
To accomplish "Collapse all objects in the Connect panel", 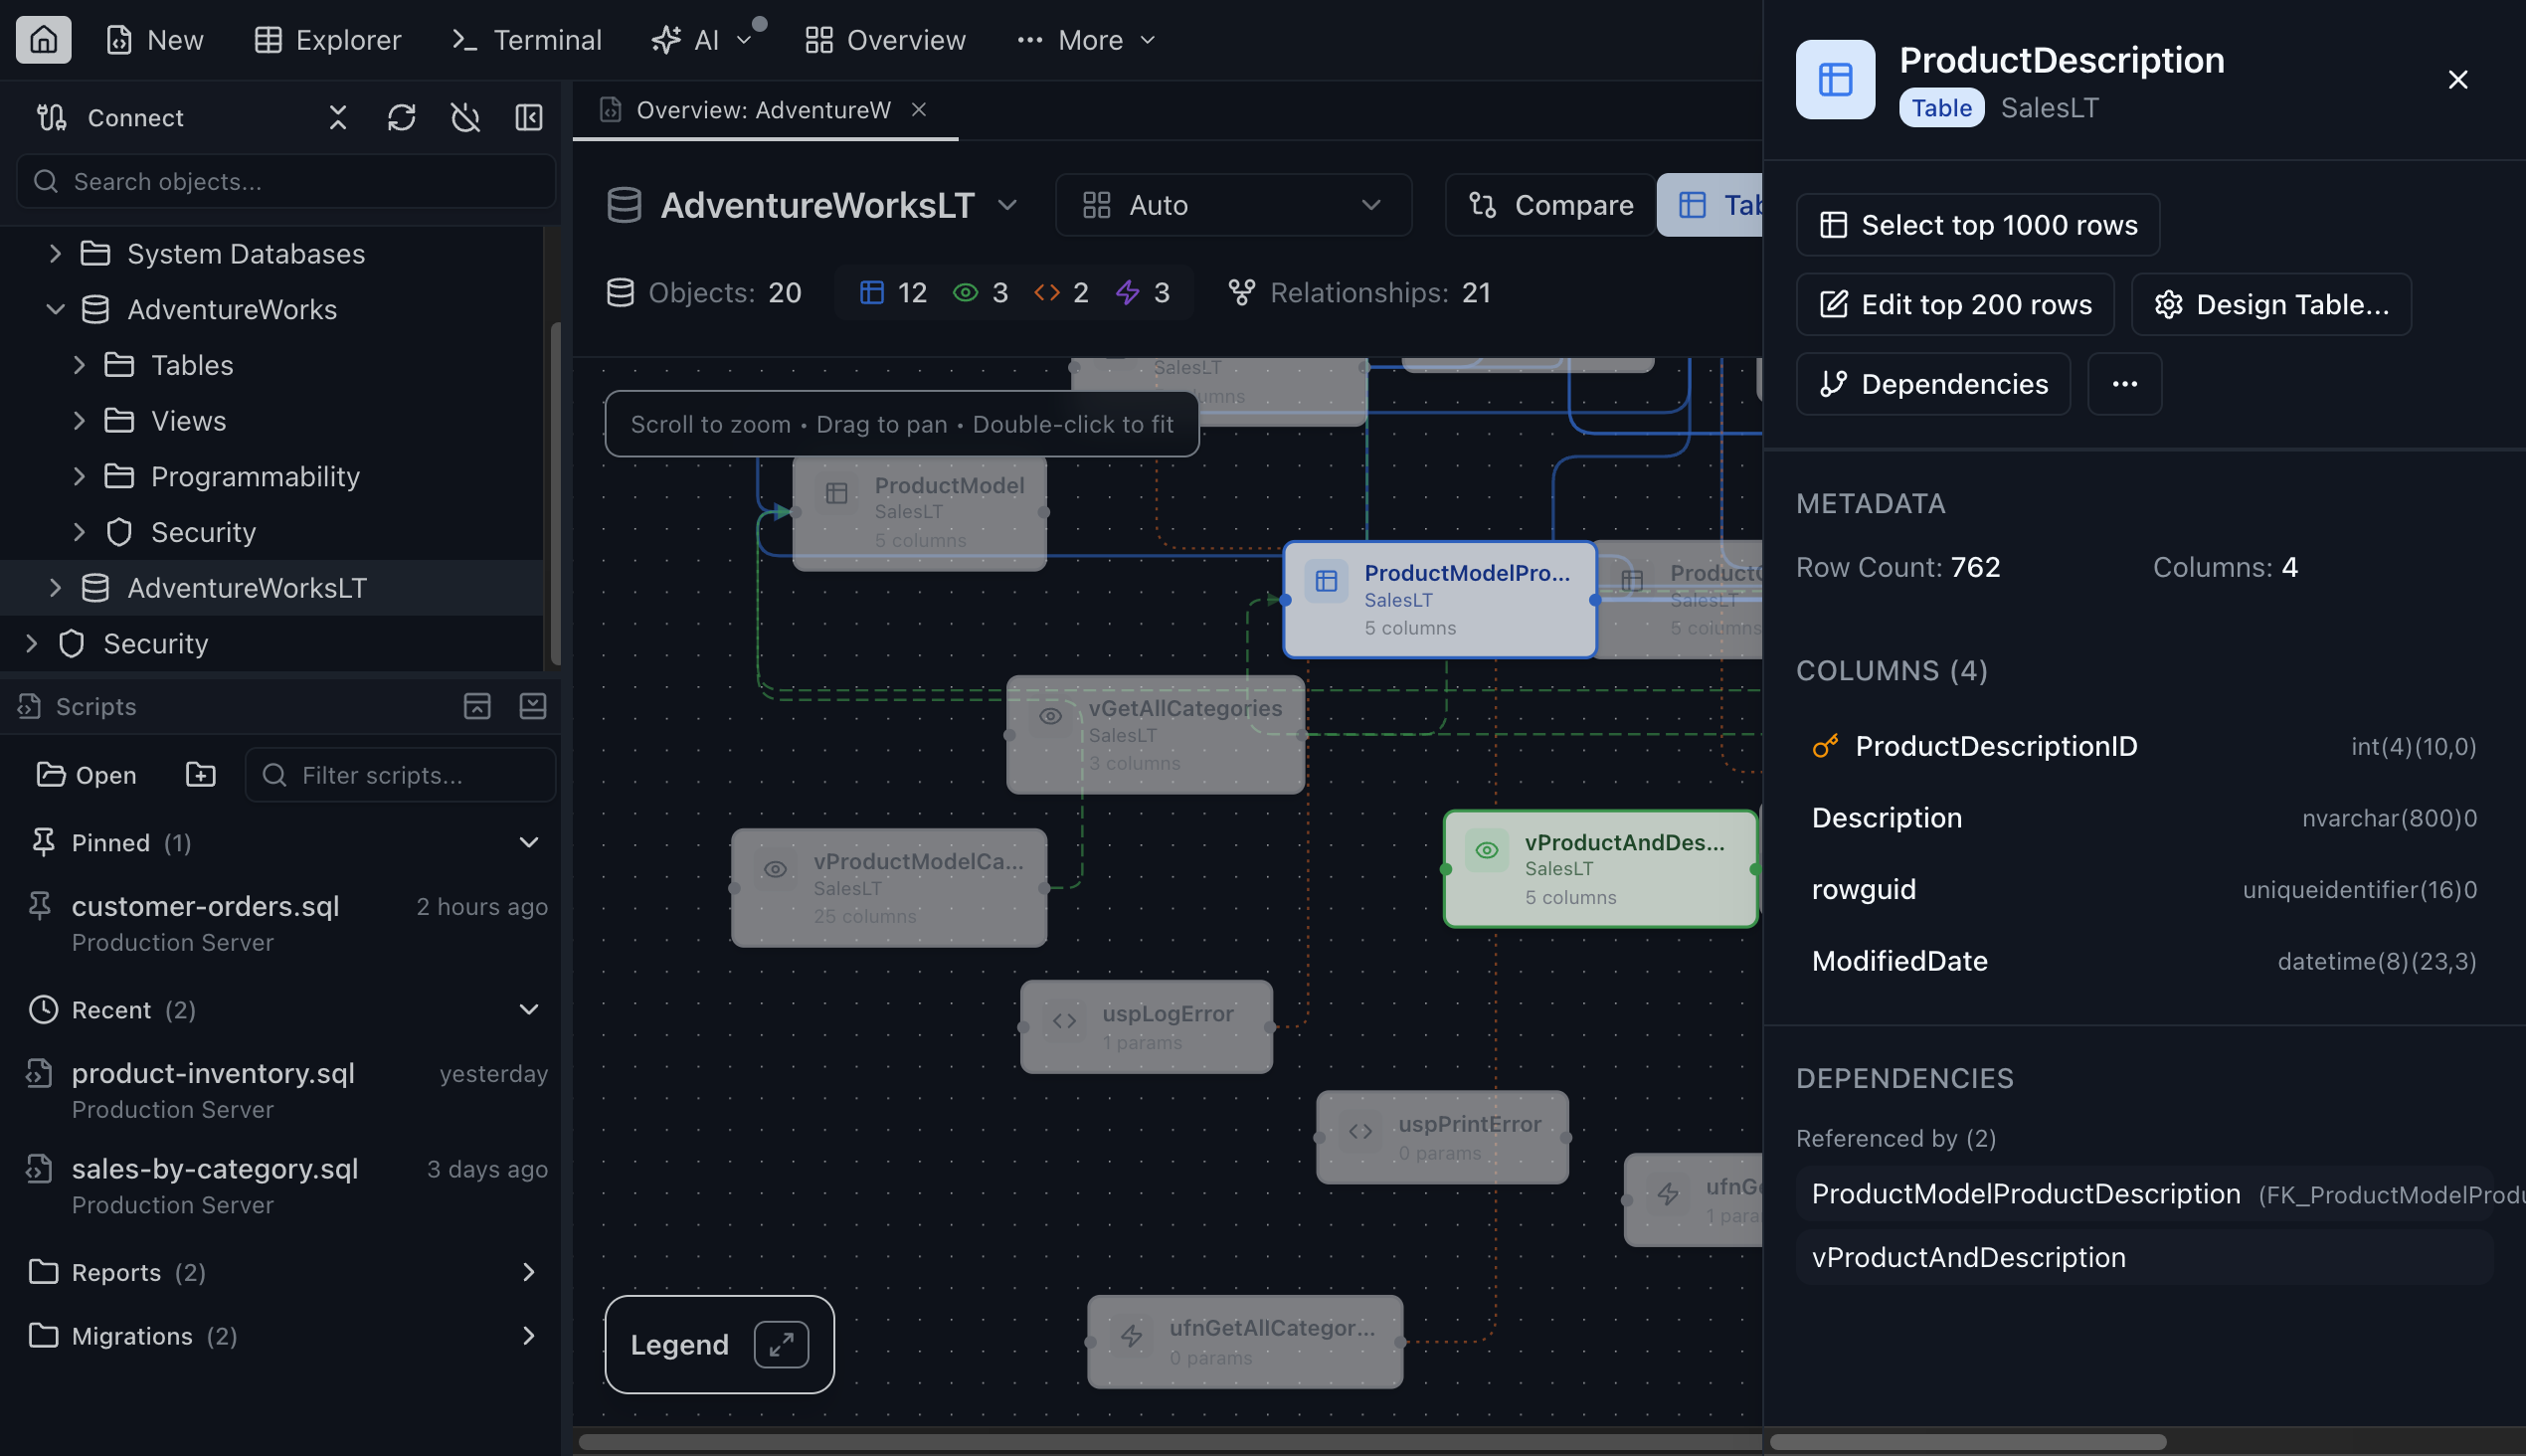I will (337, 117).
